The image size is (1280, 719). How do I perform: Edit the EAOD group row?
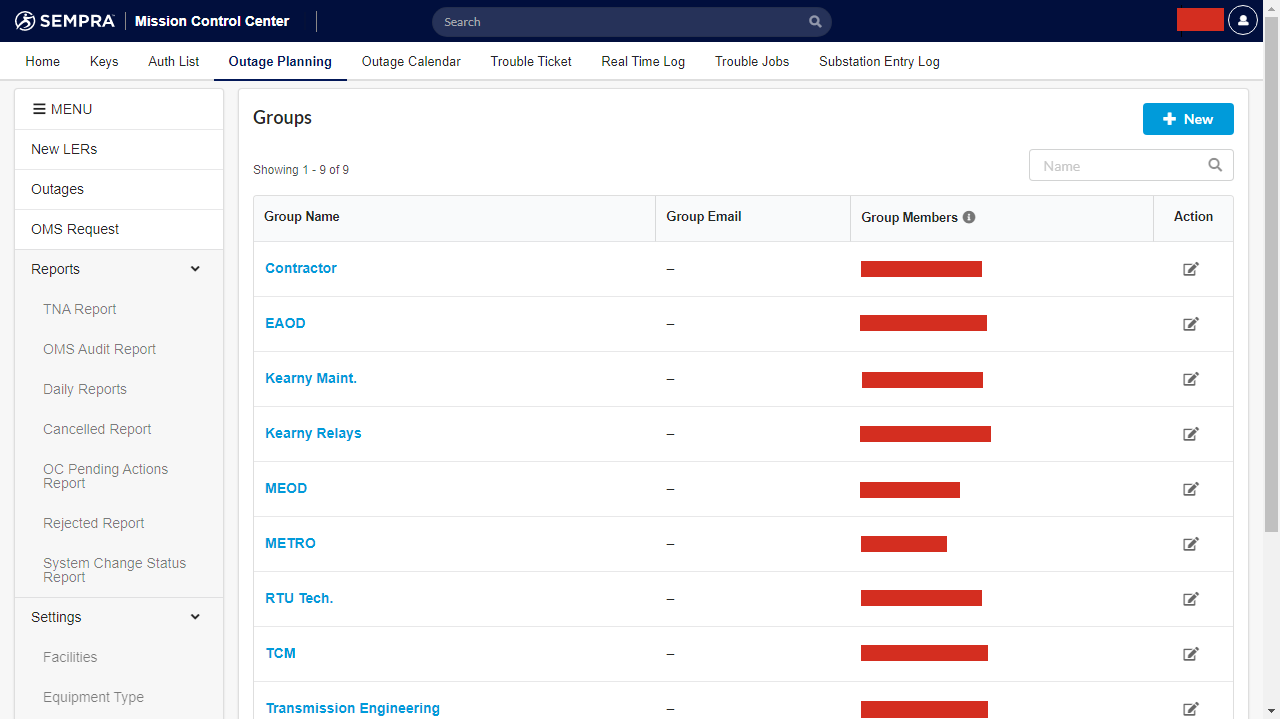[x=1190, y=324]
